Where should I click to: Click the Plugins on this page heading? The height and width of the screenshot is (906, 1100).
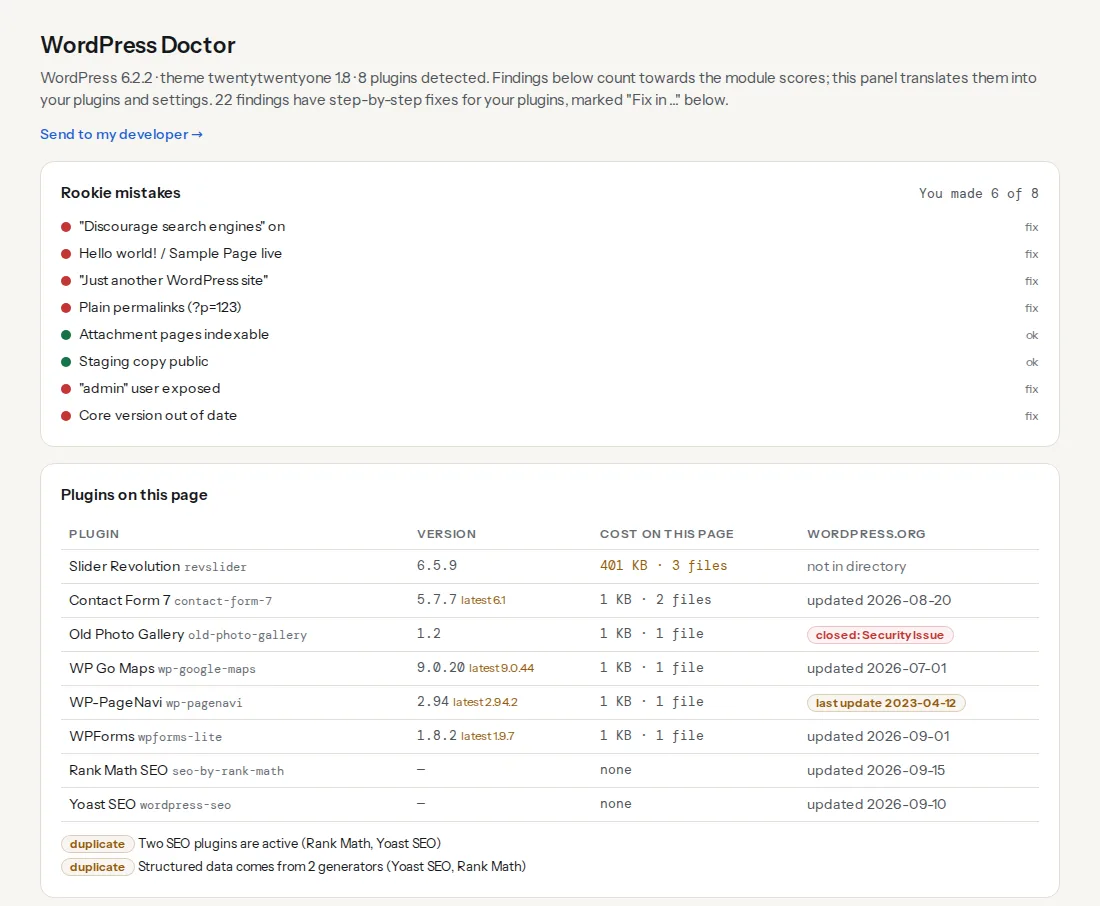click(x=134, y=495)
